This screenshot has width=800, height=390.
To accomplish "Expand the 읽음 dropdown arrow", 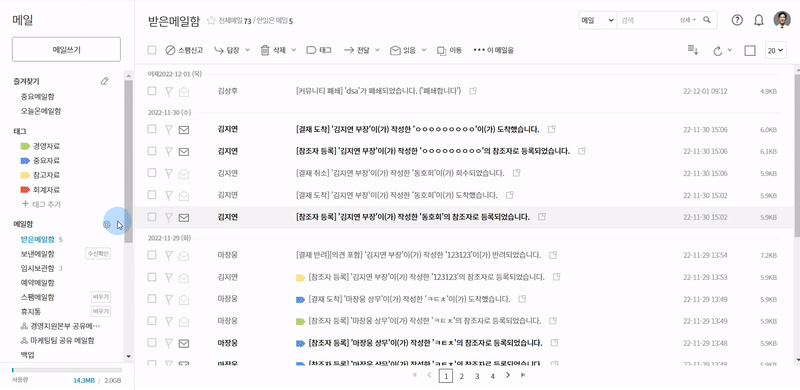I will [424, 50].
